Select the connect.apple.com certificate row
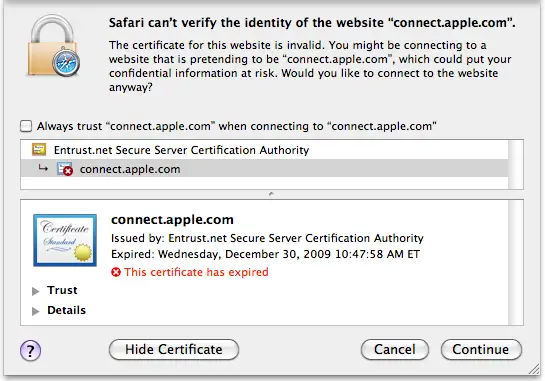The width and height of the screenshot is (545, 381). pyautogui.click(x=264, y=169)
